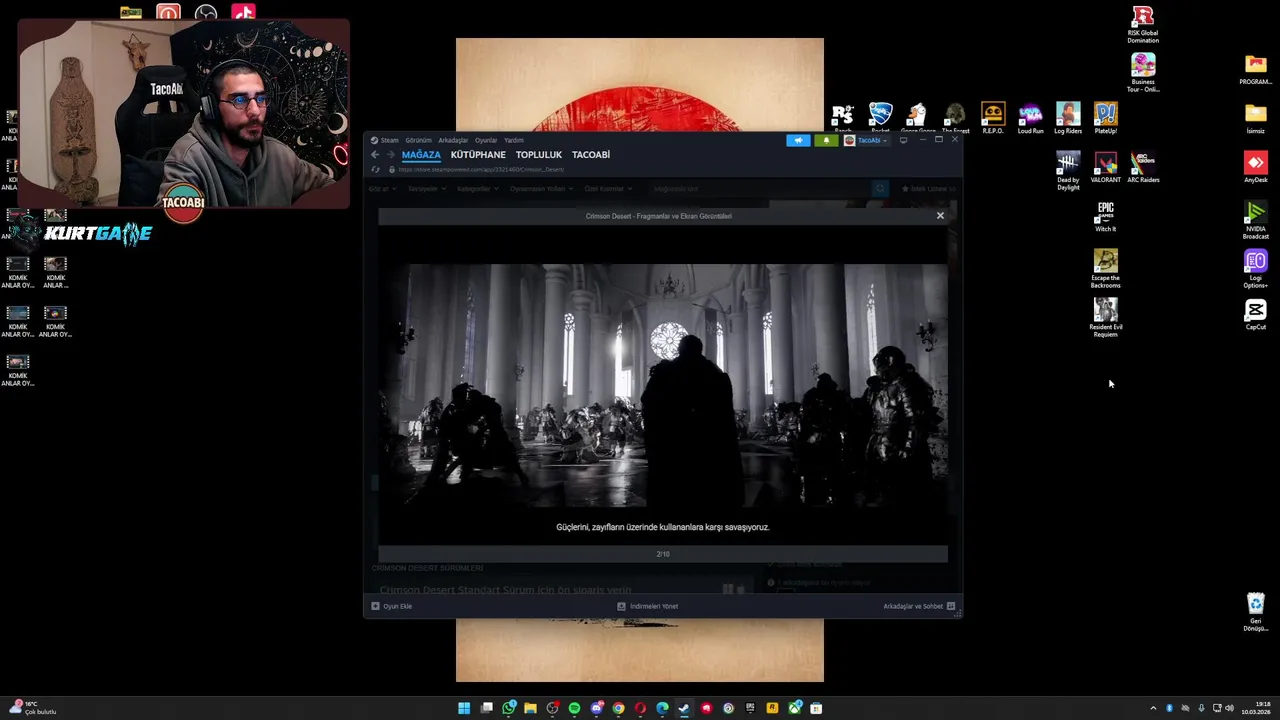
Task: Open the Oyunlar menu
Action: pyautogui.click(x=486, y=140)
